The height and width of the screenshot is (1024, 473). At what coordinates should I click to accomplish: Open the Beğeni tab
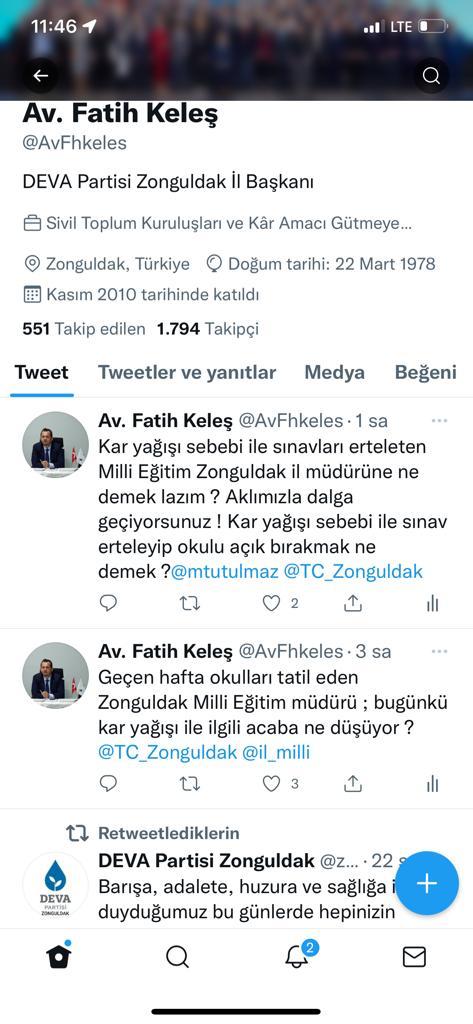point(425,372)
